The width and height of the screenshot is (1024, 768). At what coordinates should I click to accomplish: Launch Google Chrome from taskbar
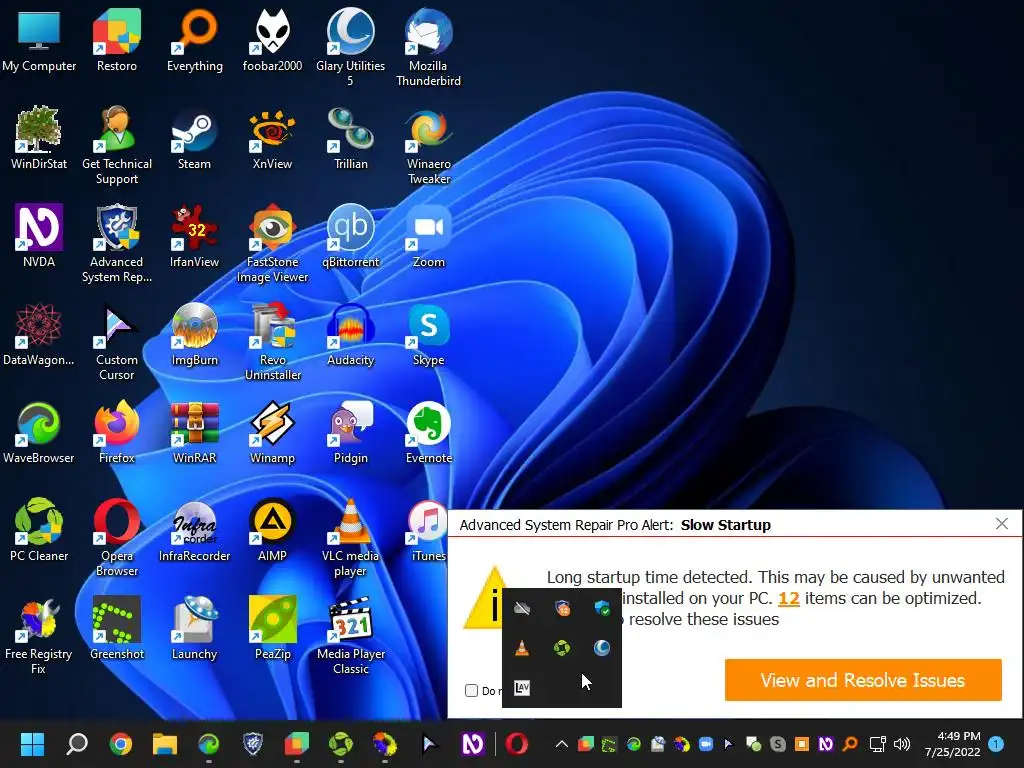[x=121, y=744]
